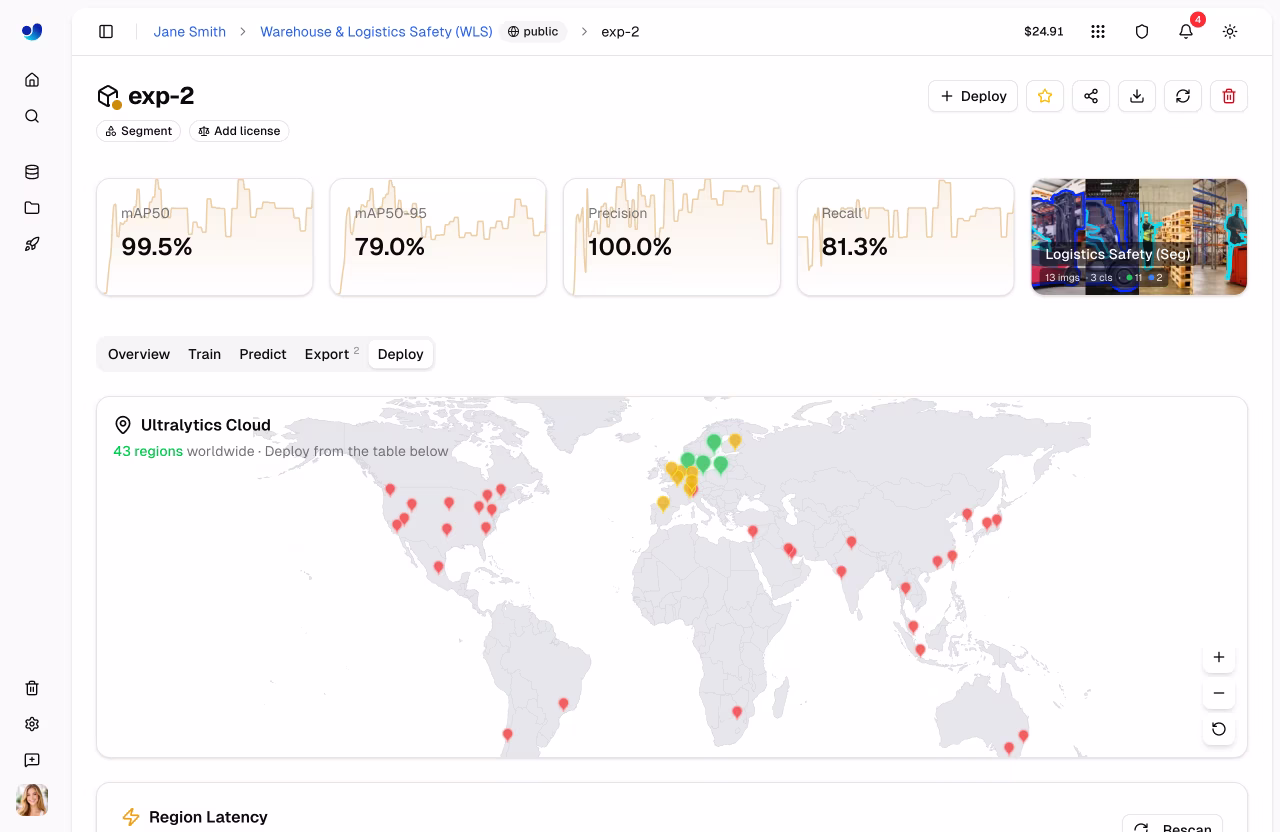Click the exp-2 breadcrumb text
The image size is (1280, 832).
(620, 32)
